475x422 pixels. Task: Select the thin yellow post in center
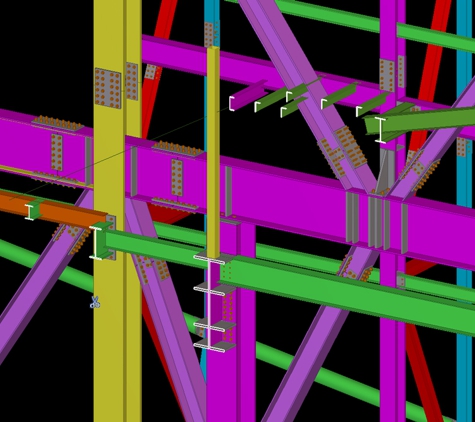pos(213,152)
